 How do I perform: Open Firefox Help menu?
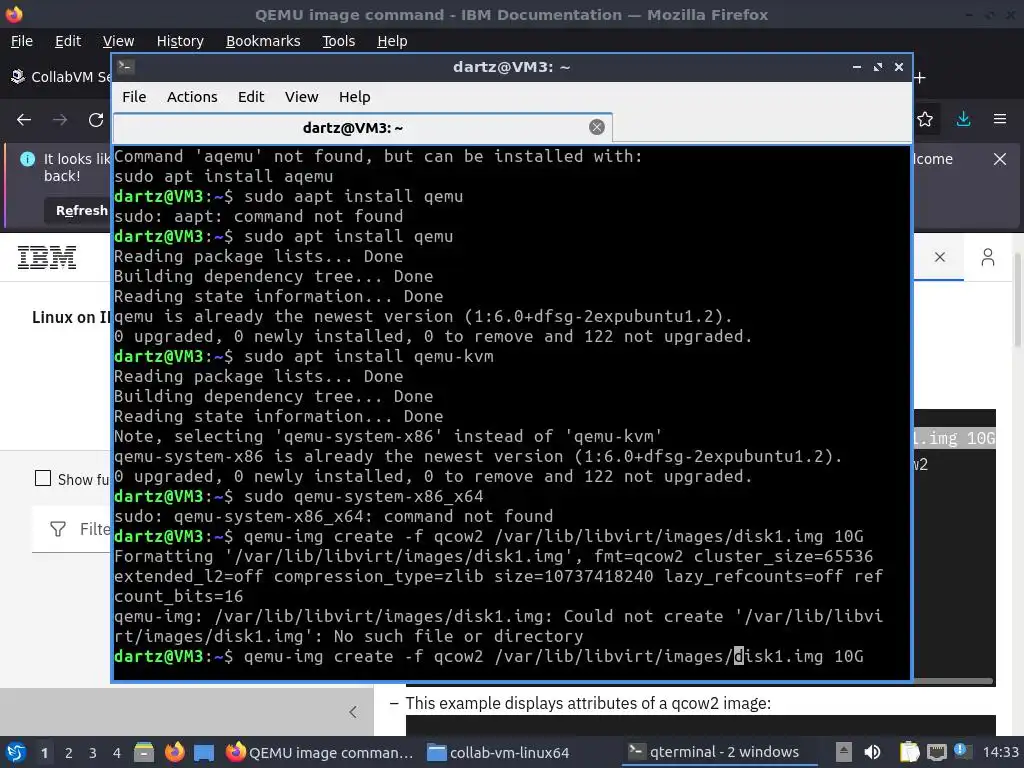[392, 41]
